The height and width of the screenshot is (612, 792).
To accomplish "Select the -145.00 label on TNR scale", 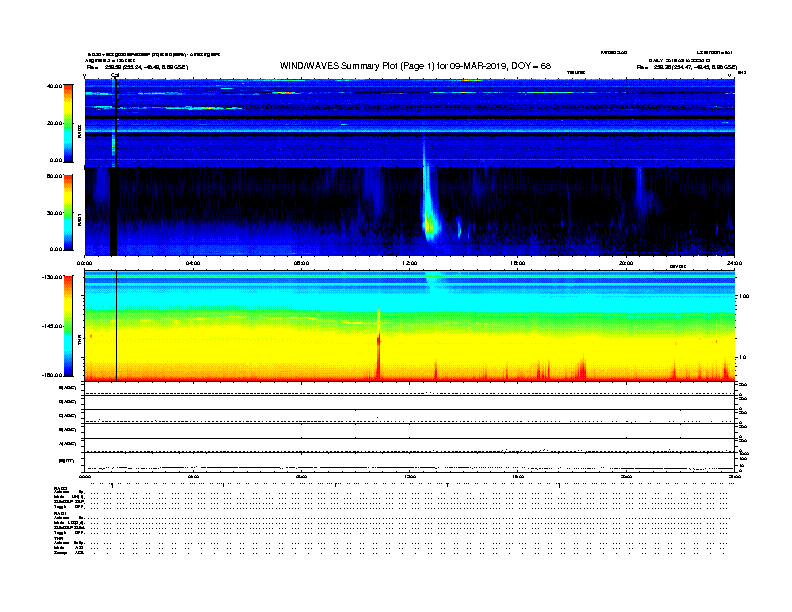I will click(x=53, y=326).
